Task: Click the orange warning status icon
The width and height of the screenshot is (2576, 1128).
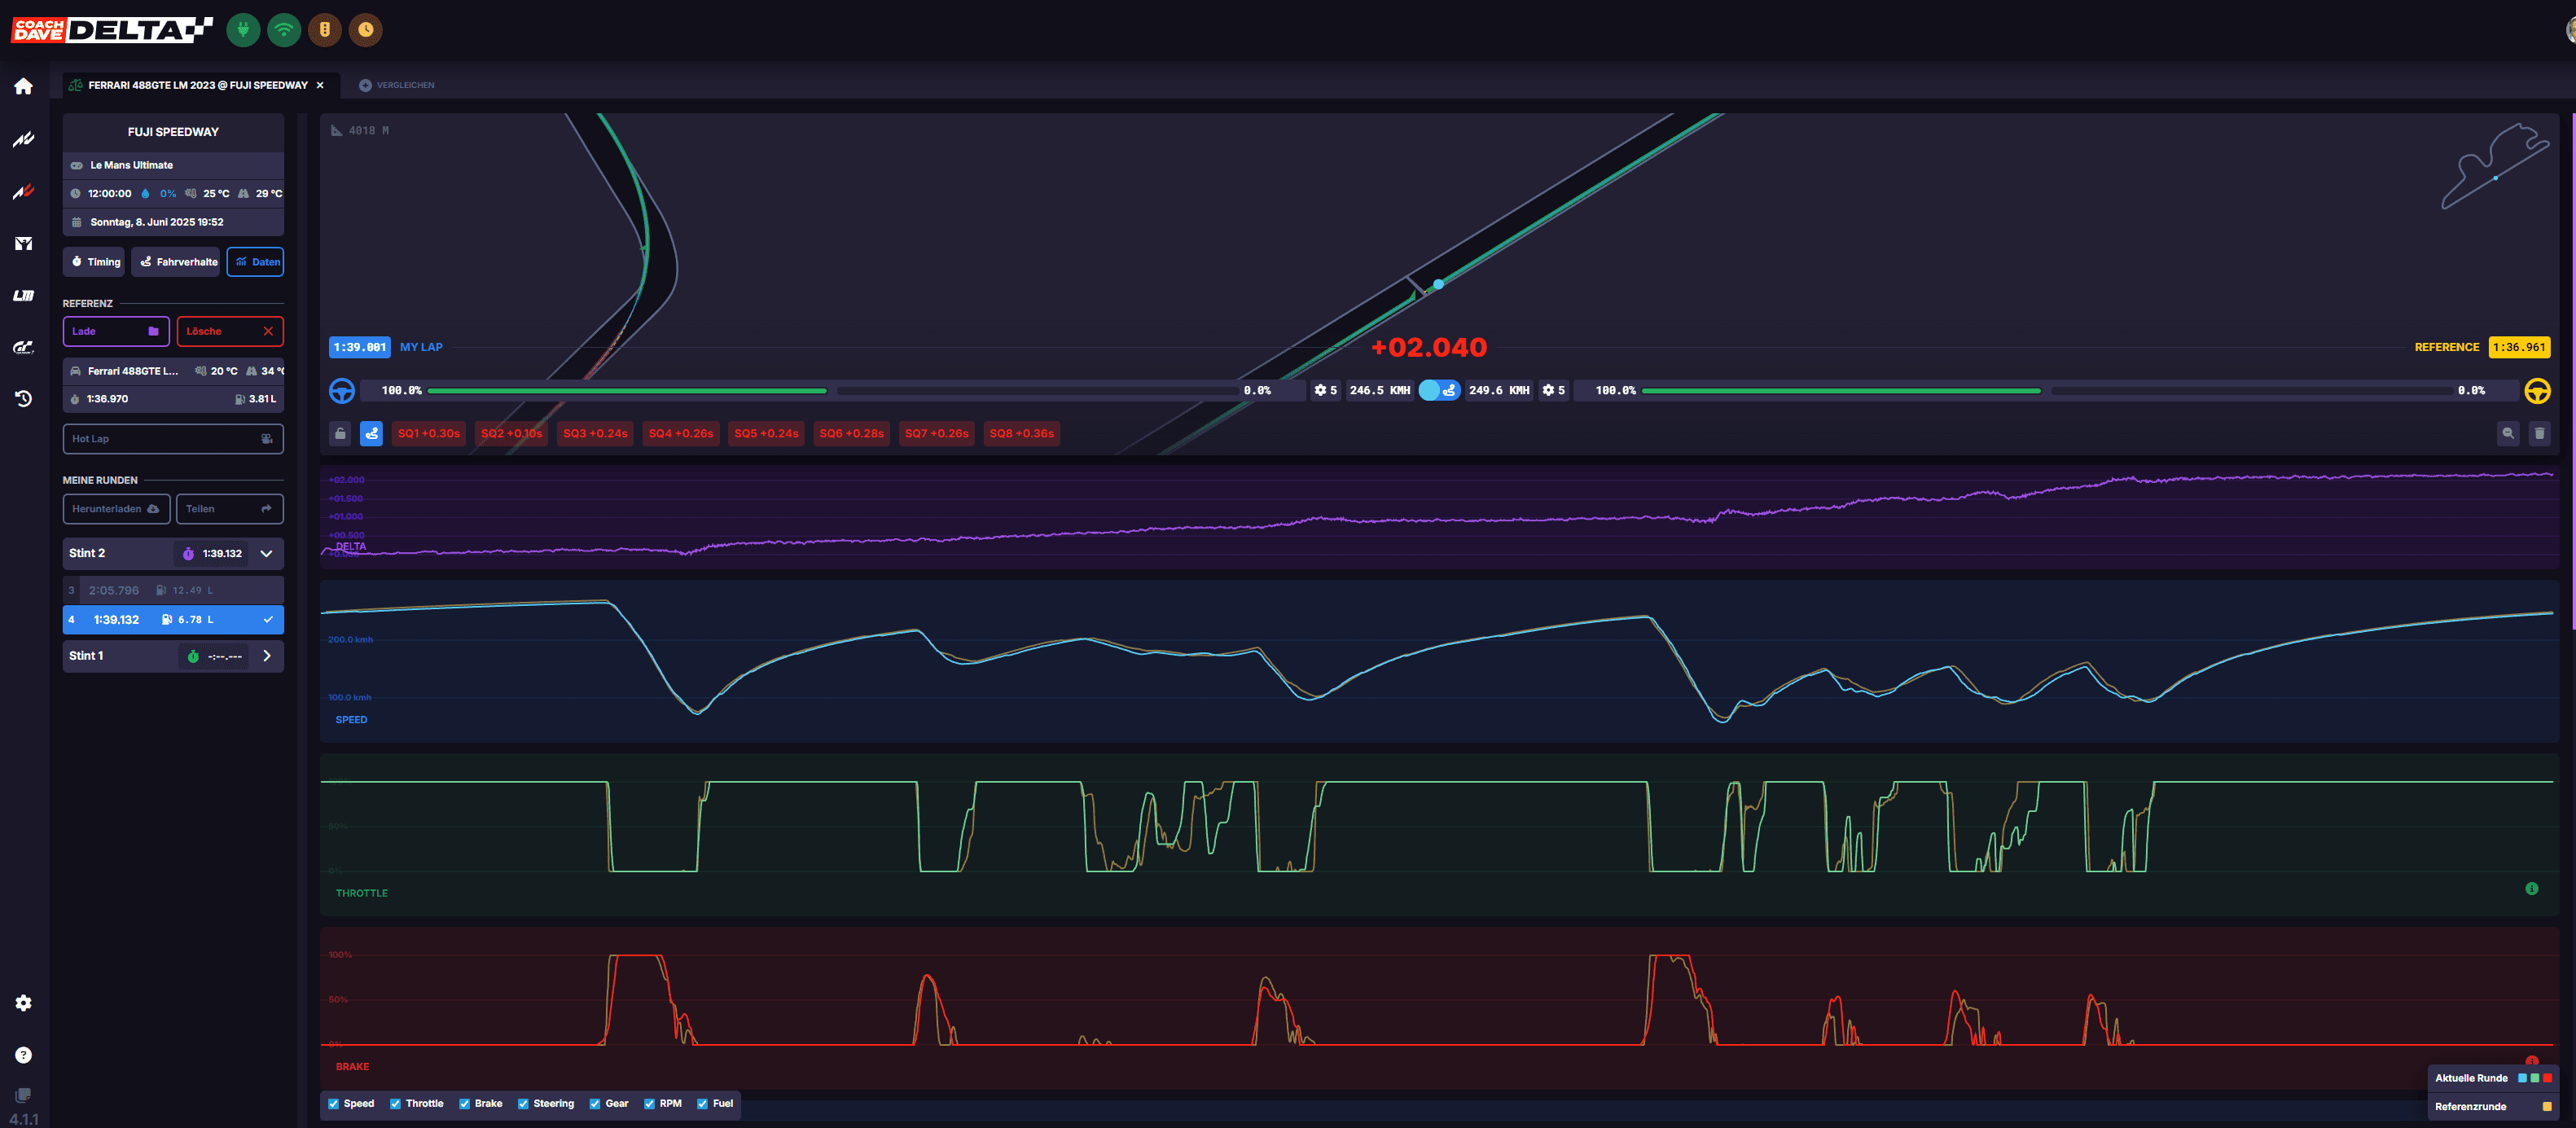Action: (325, 29)
